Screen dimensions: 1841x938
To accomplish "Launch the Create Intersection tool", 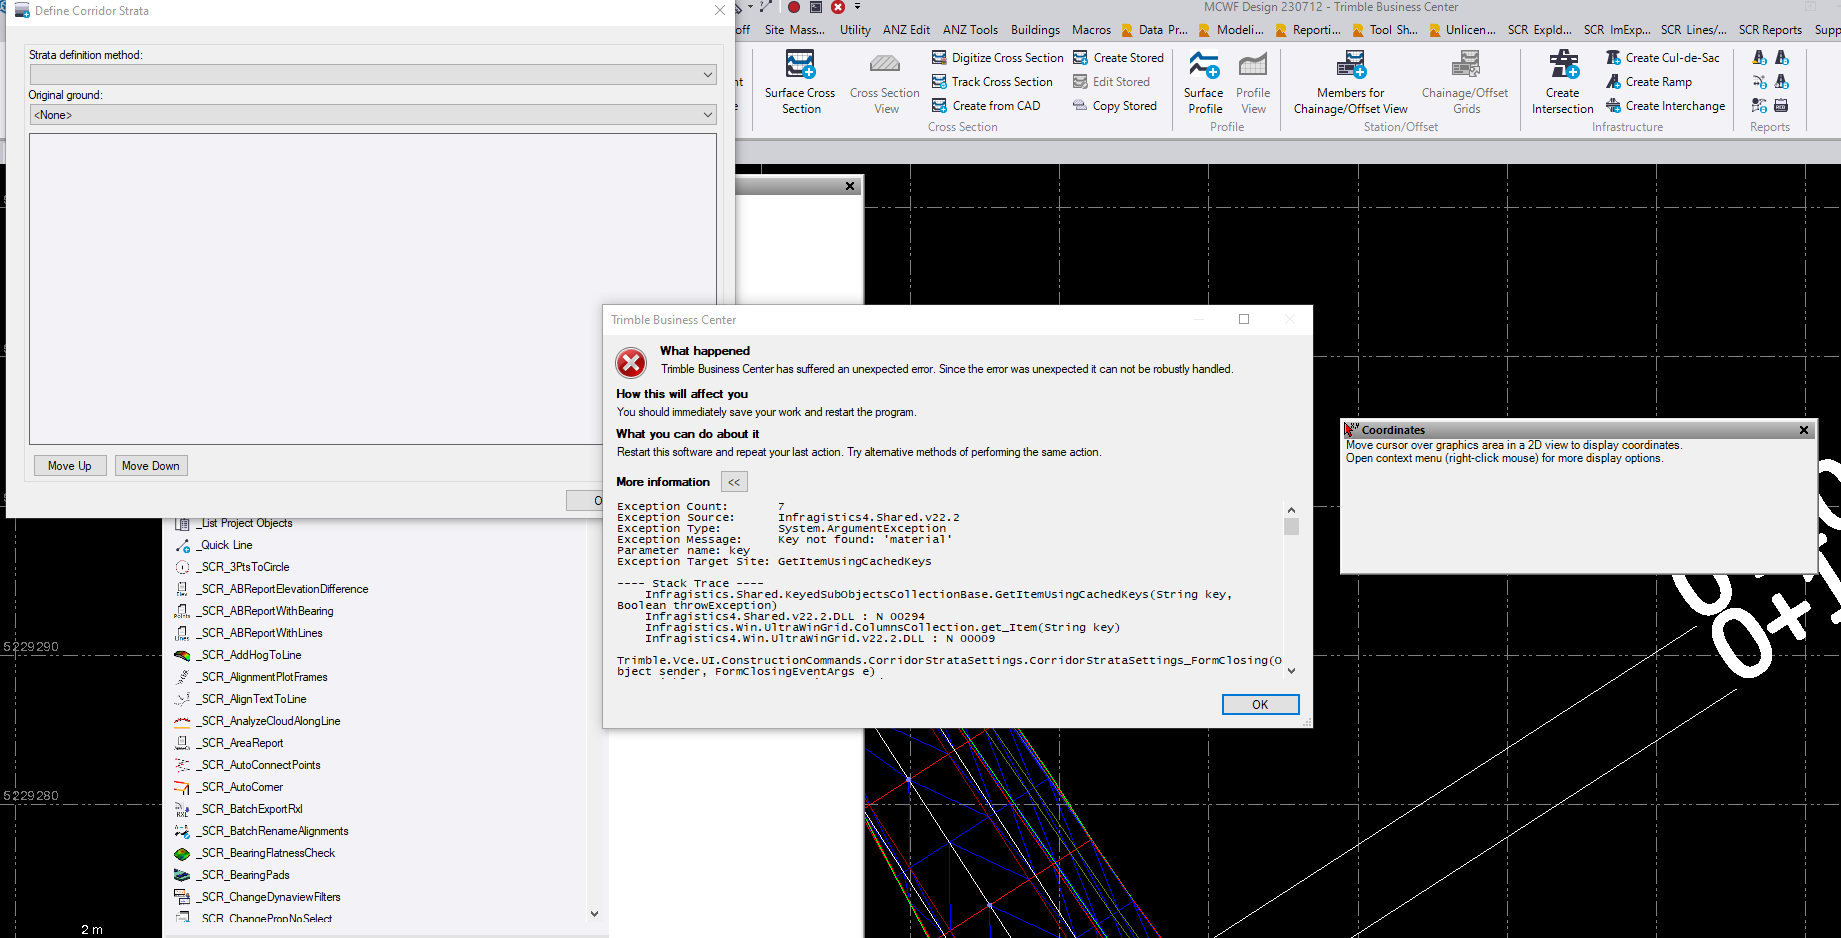I will (x=1563, y=82).
